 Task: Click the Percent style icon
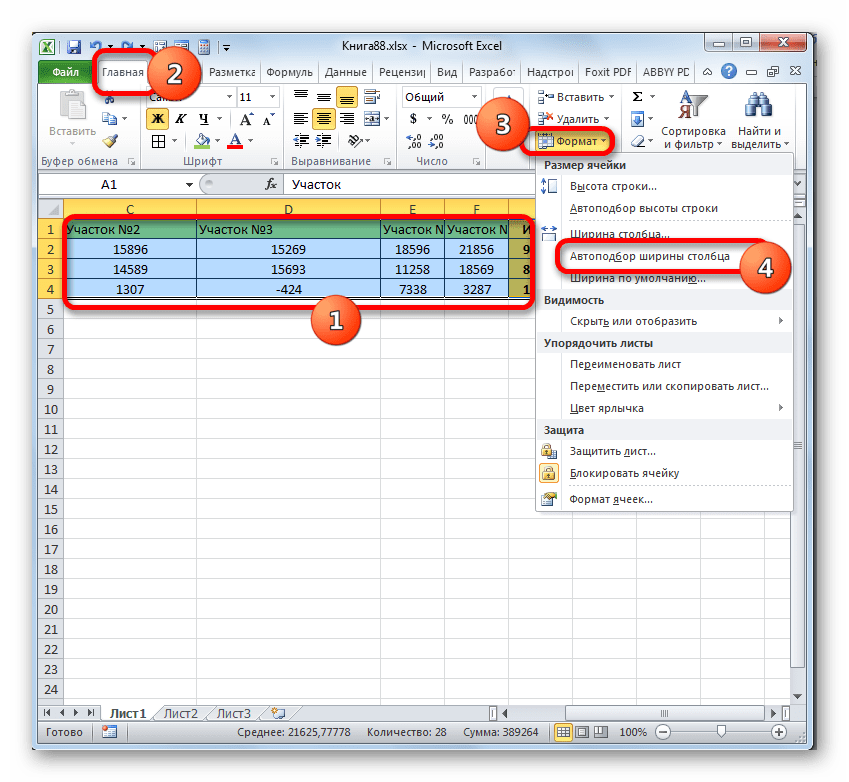(447, 119)
